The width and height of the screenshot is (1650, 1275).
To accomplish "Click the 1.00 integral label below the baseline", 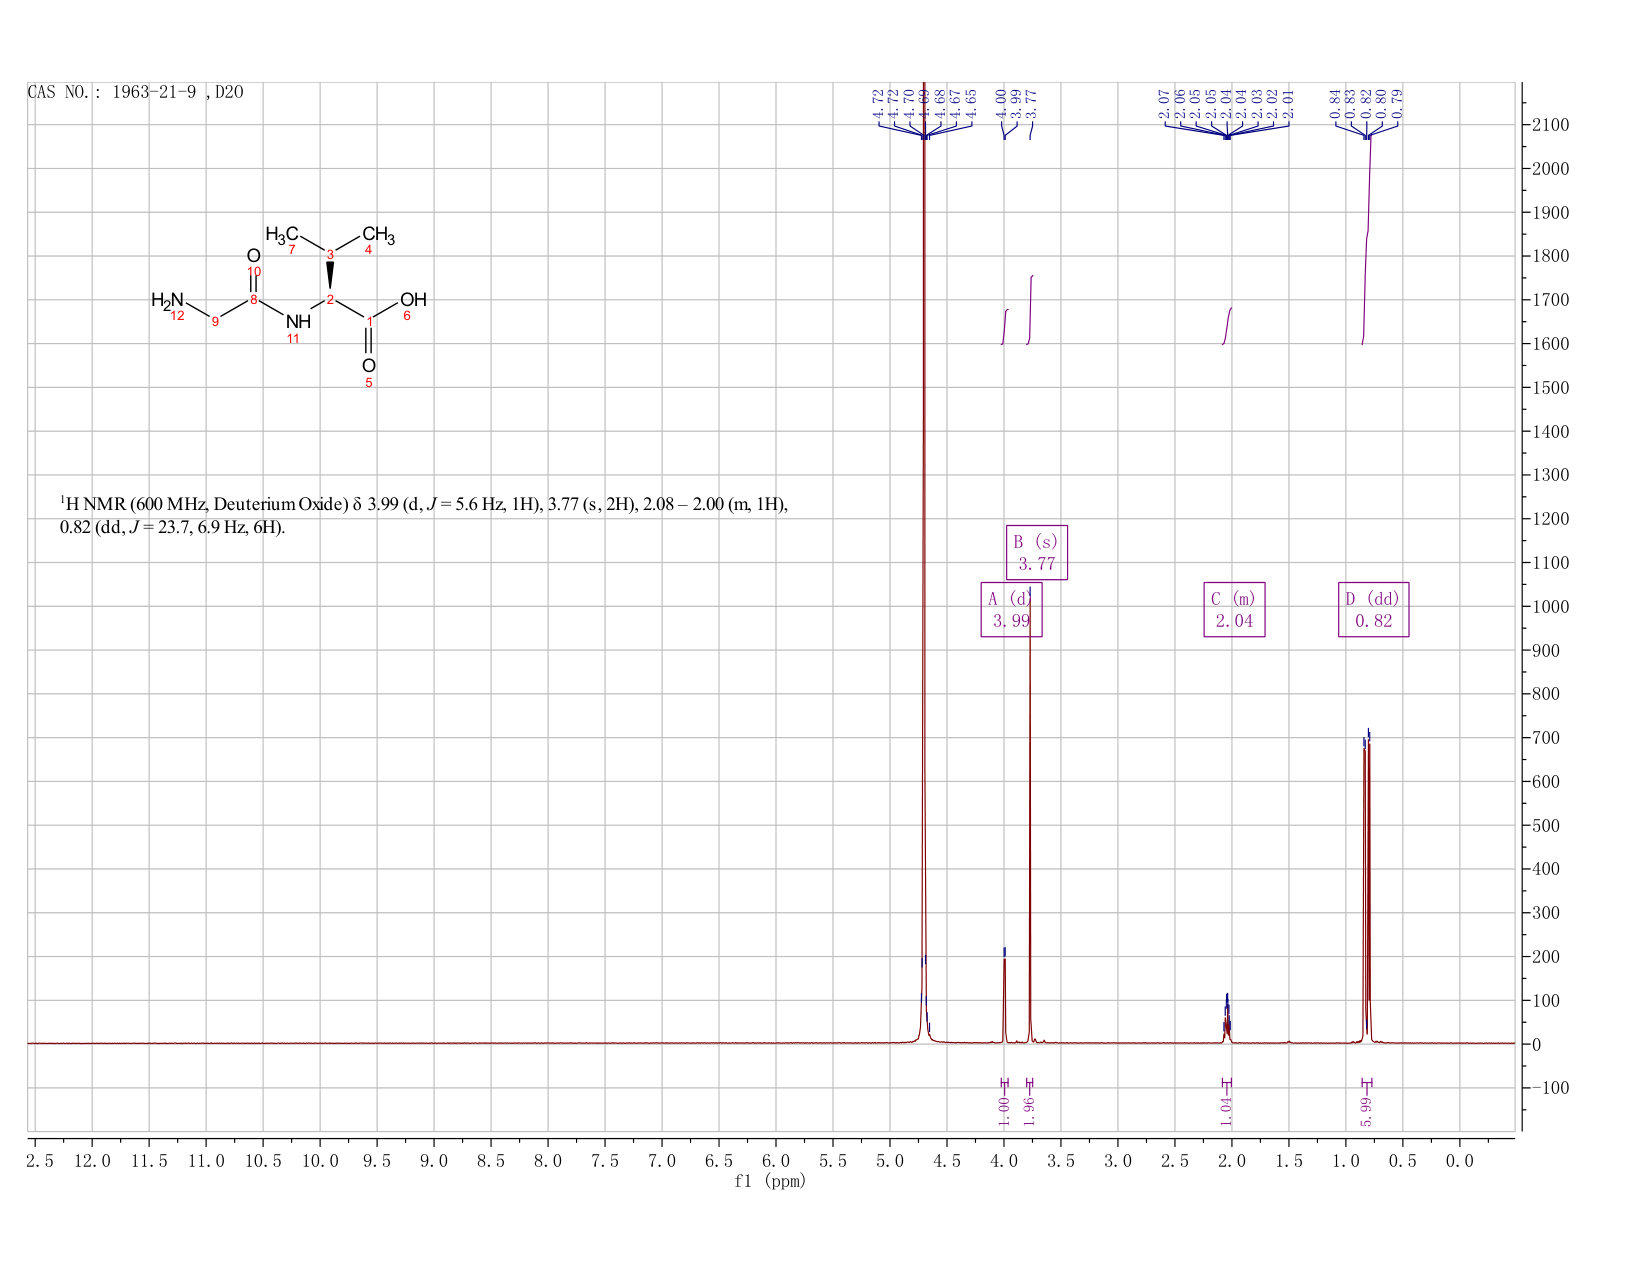I will point(1004,1108).
